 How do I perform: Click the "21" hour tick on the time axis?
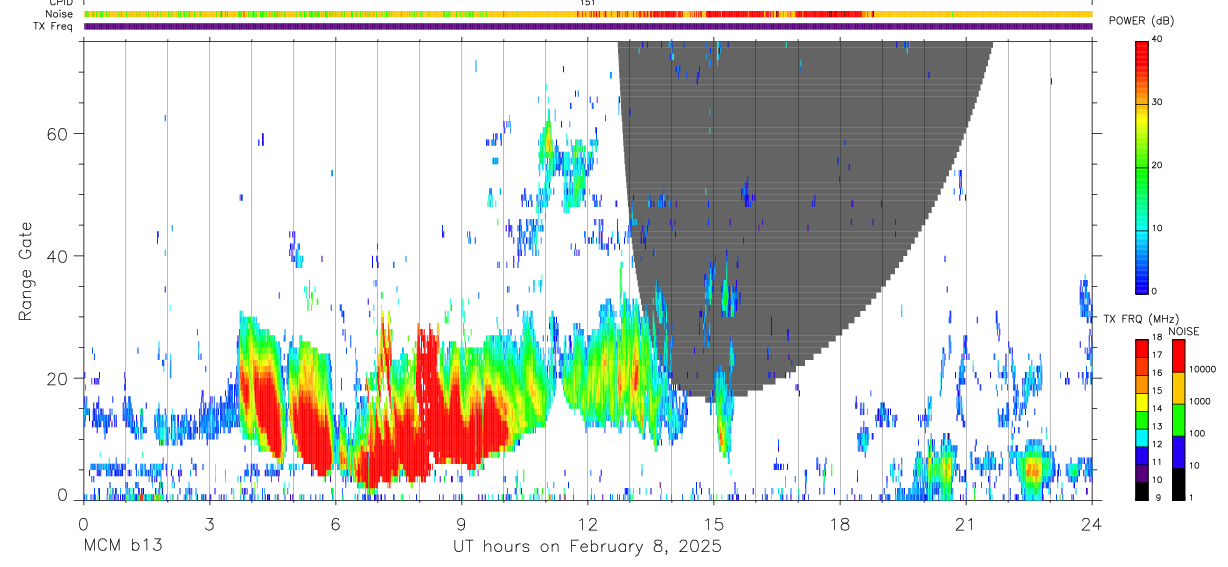click(x=966, y=523)
